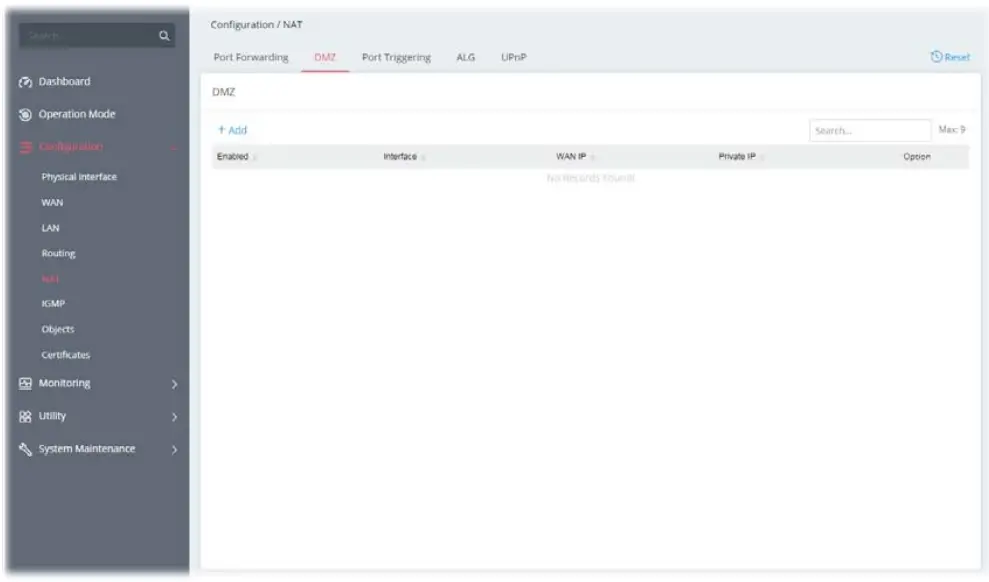Sort by the Interface column arrows
This screenshot has width=989, height=582.
pyautogui.click(x=423, y=157)
